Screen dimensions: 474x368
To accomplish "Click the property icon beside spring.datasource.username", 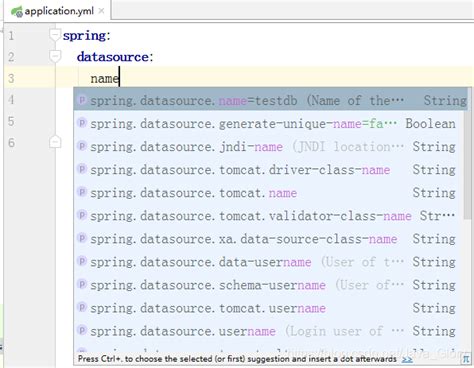I will (x=82, y=330).
